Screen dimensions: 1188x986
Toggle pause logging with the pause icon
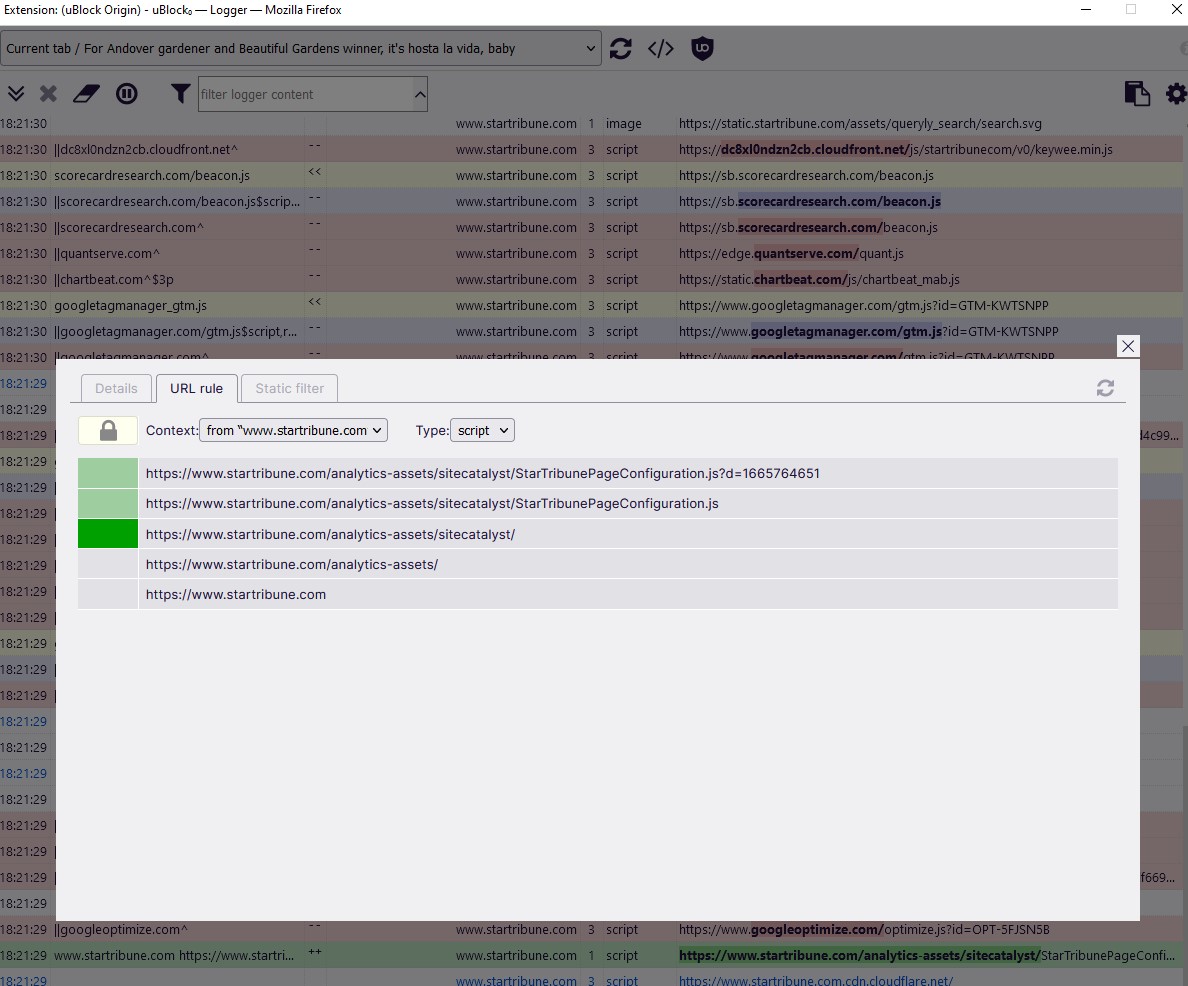tap(127, 93)
